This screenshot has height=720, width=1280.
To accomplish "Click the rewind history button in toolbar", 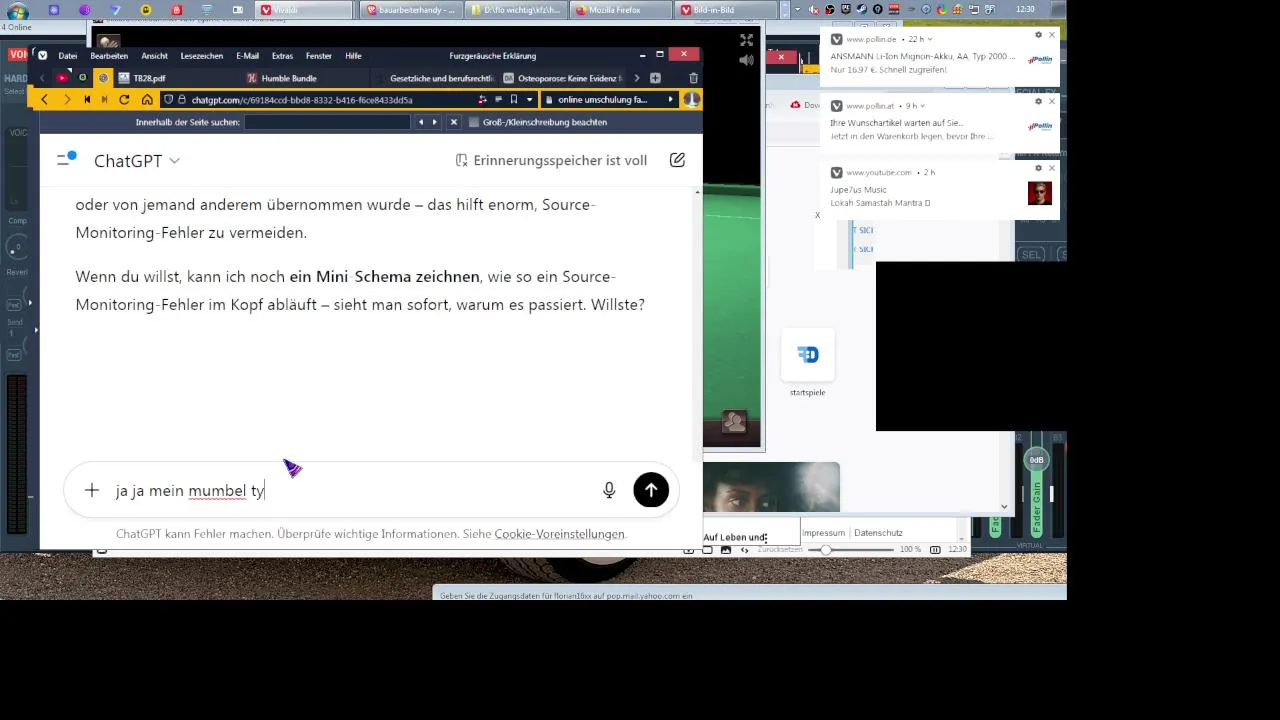I will [x=87, y=100].
